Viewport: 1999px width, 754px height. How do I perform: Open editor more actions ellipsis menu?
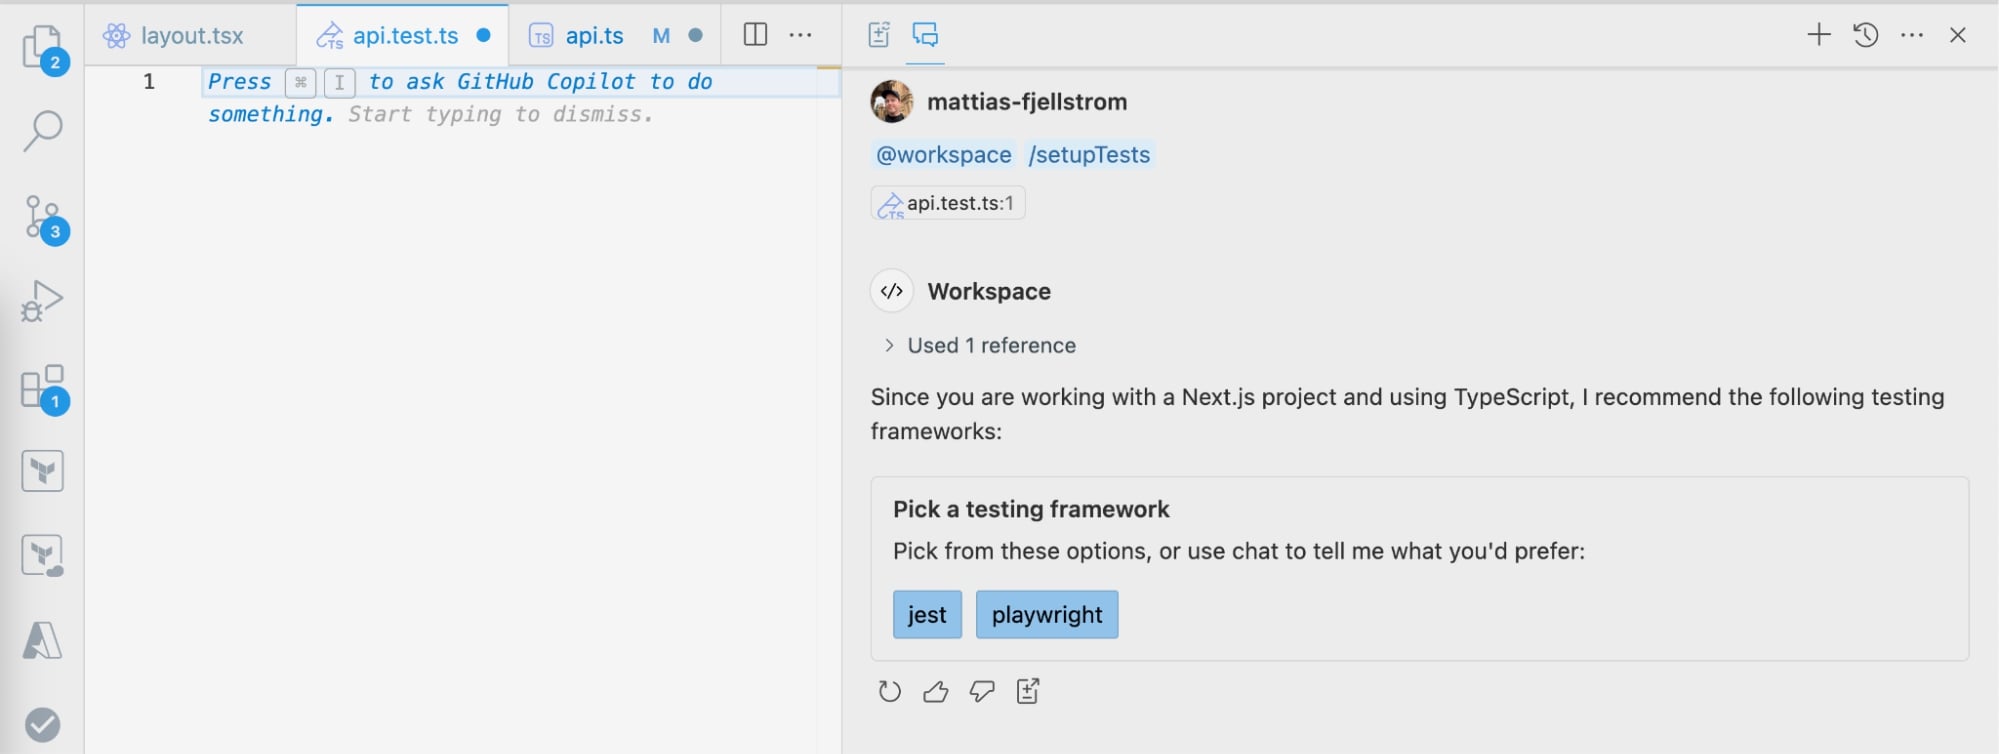coord(801,36)
